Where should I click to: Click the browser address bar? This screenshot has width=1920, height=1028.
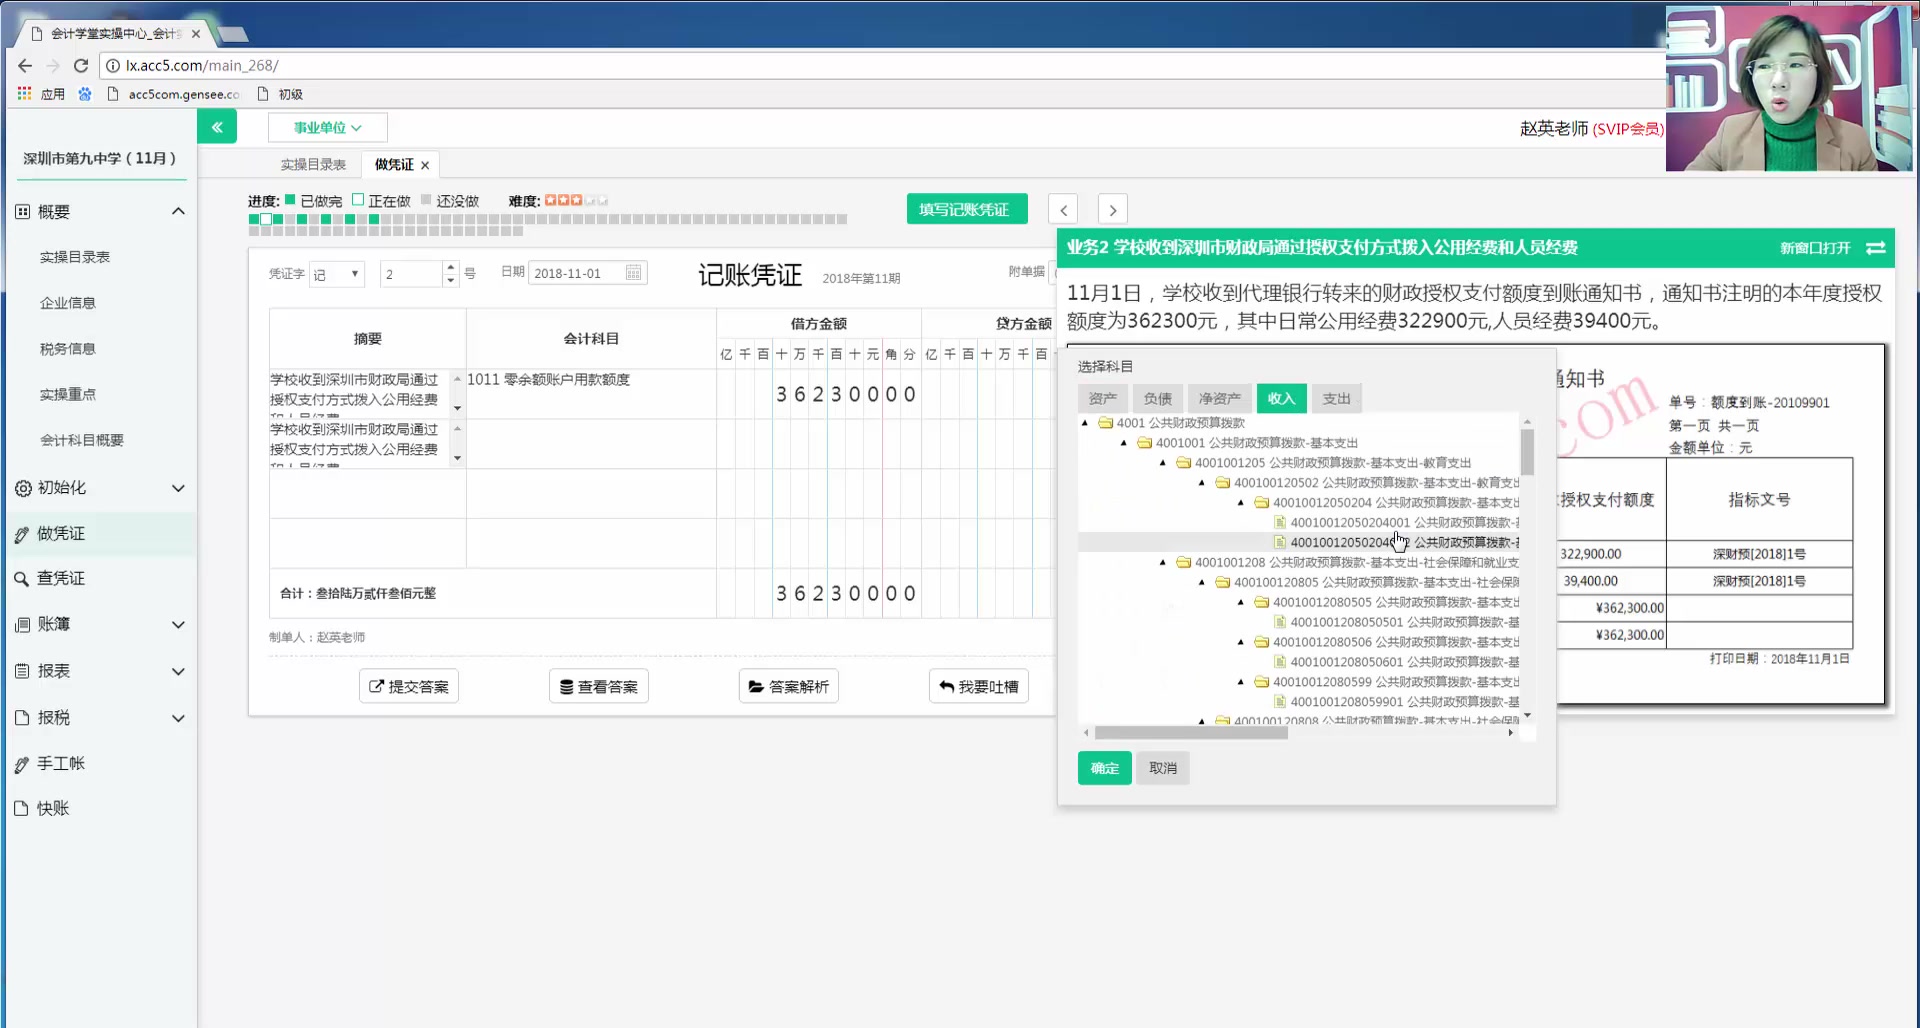click(x=880, y=65)
